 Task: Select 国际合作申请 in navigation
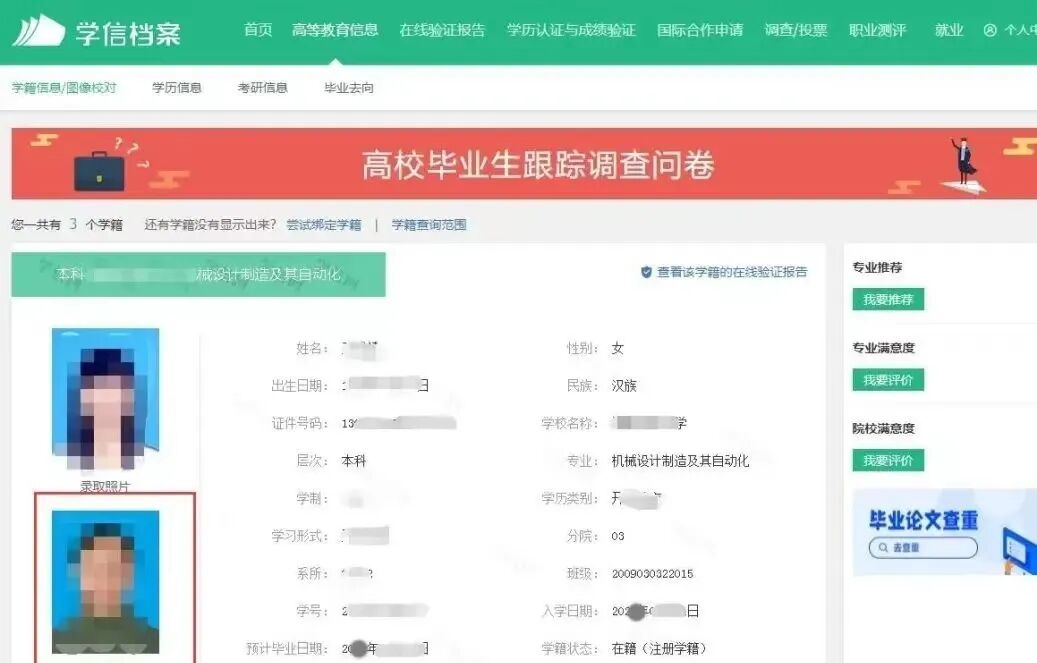(x=700, y=30)
